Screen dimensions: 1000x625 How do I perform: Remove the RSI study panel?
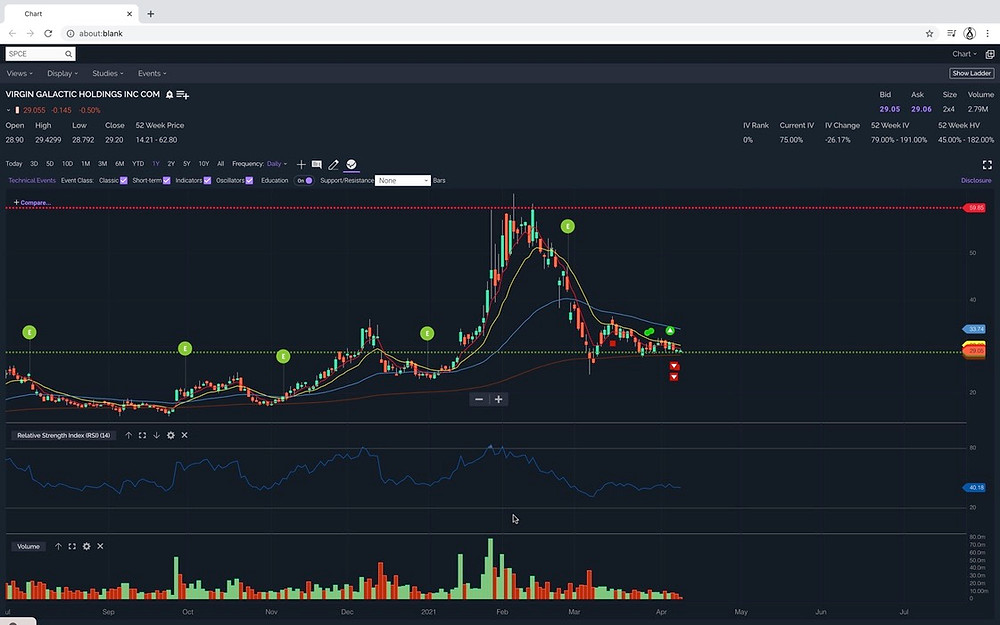184,435
